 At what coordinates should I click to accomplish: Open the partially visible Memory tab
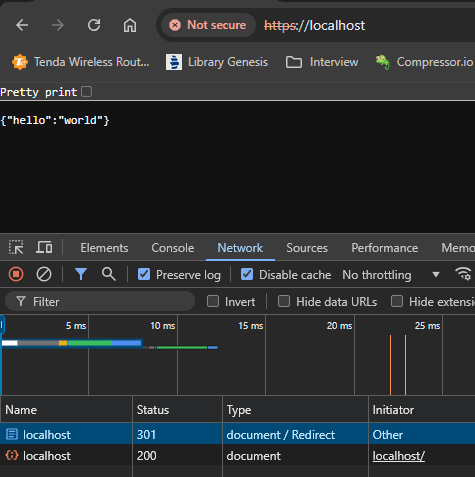[458, 248]
